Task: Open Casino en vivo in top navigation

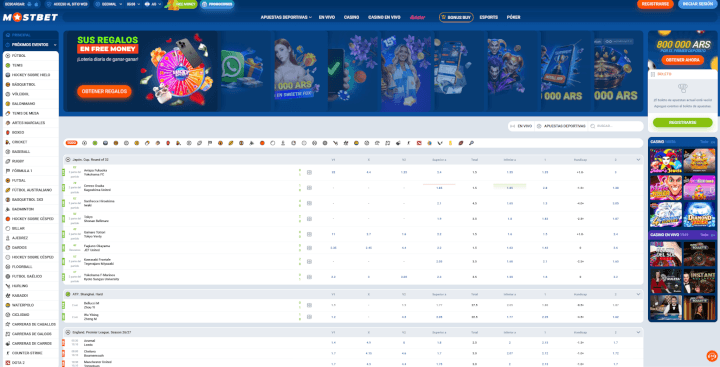Action: pyautogui.click(x=384, y=17)
